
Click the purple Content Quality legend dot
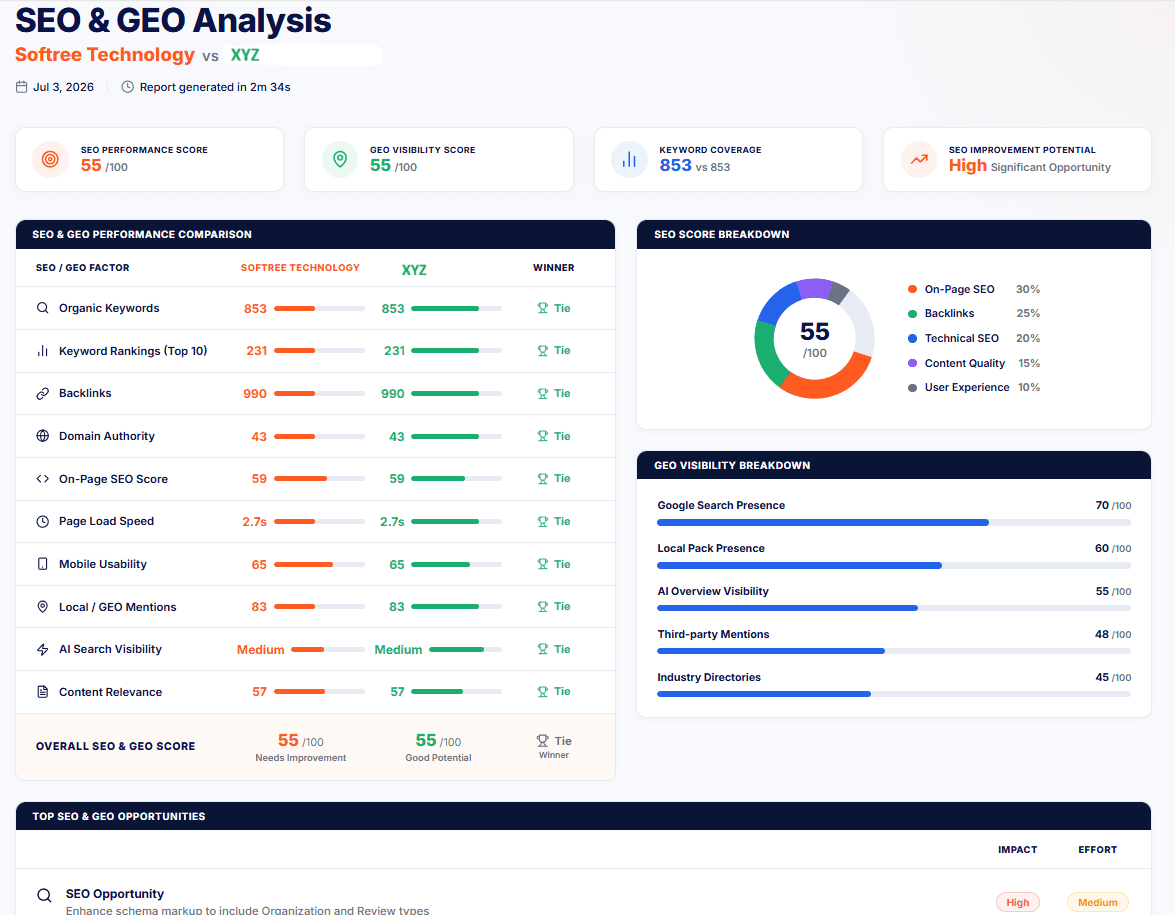[x=912, y=363]
